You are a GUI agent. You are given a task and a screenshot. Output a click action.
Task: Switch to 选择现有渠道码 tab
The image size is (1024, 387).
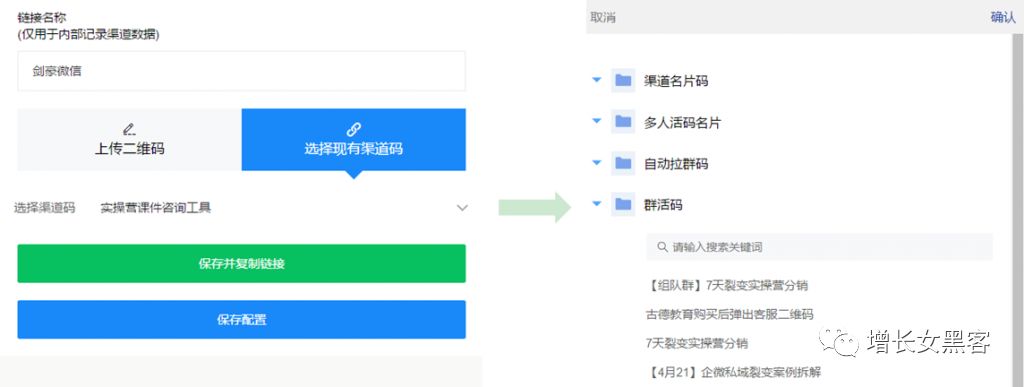pyautogui.click(x=353, y=140)
